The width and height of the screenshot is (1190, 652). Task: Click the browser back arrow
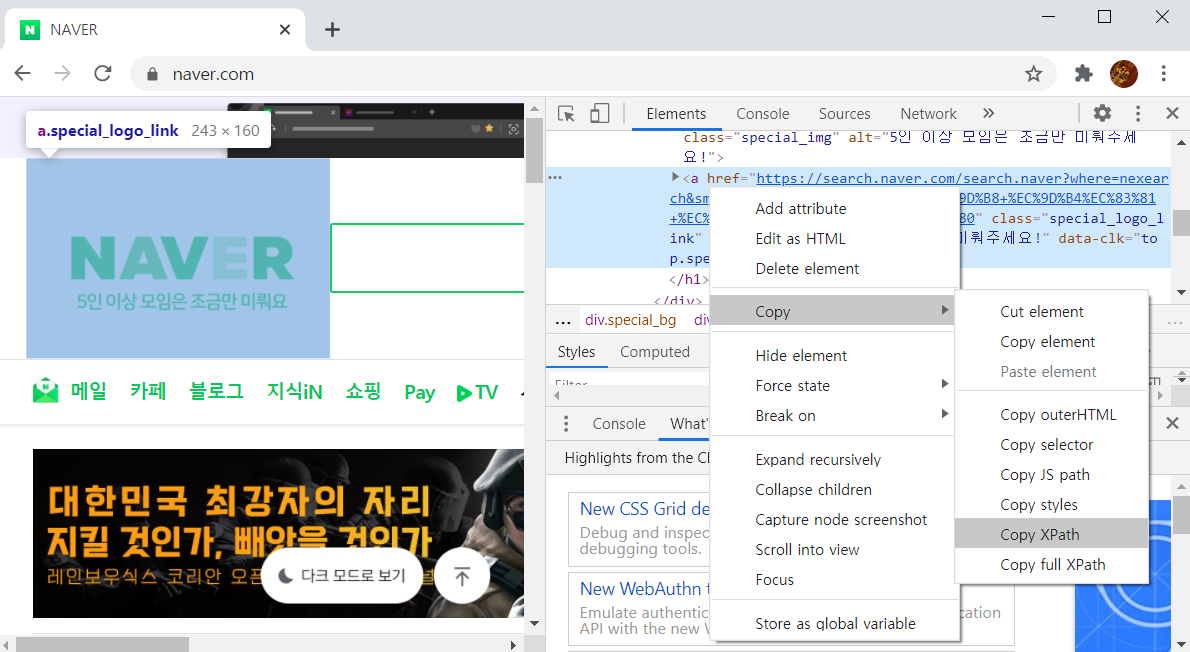coord(23,74)
